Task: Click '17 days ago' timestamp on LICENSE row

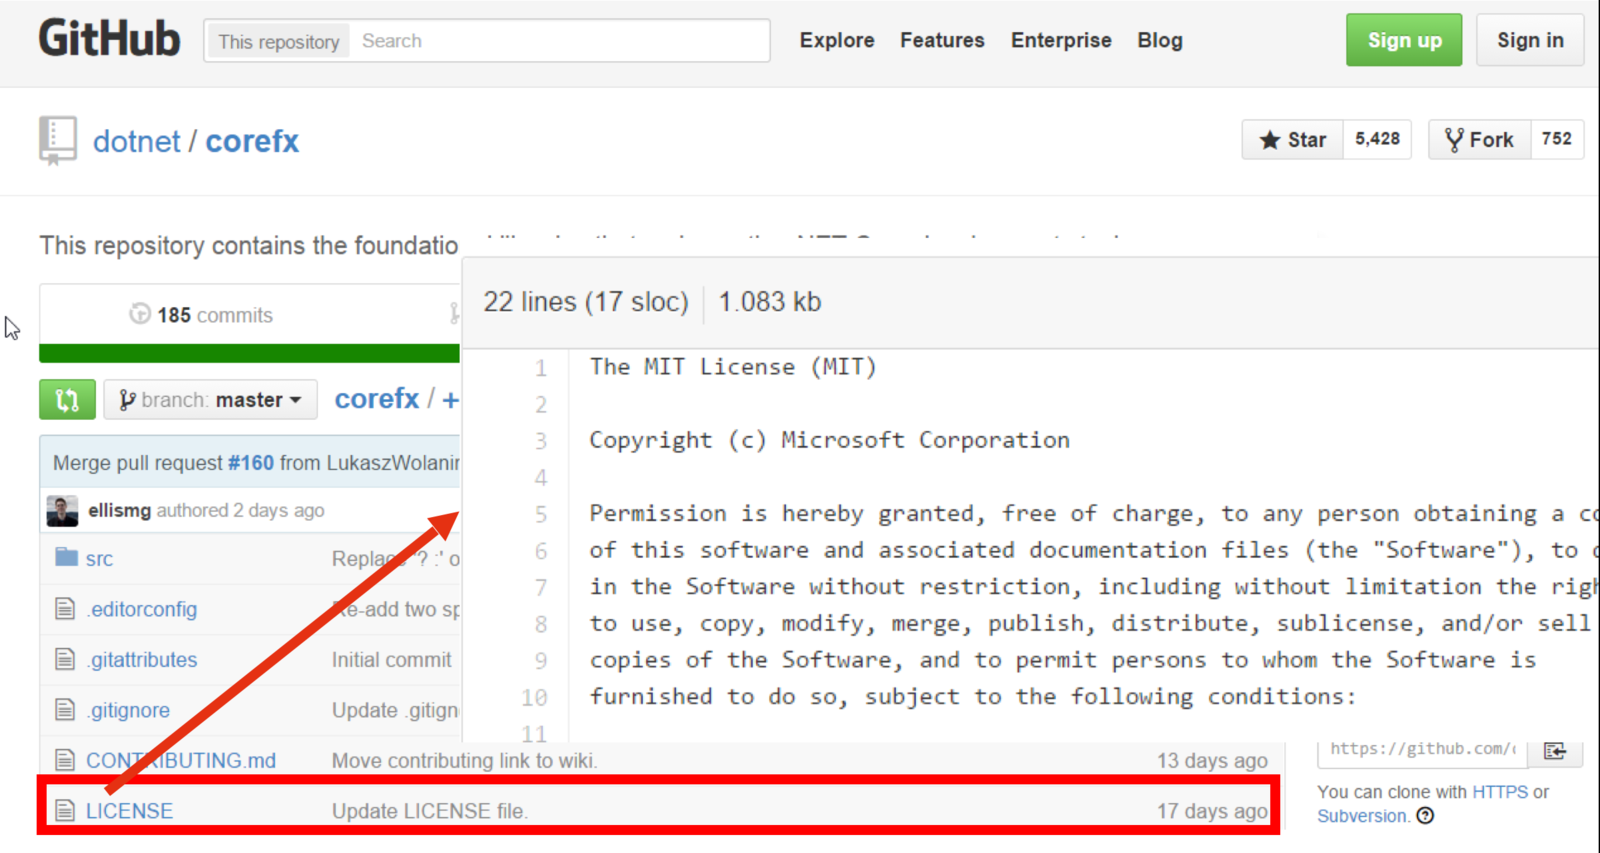Action: click(1212, 811)
